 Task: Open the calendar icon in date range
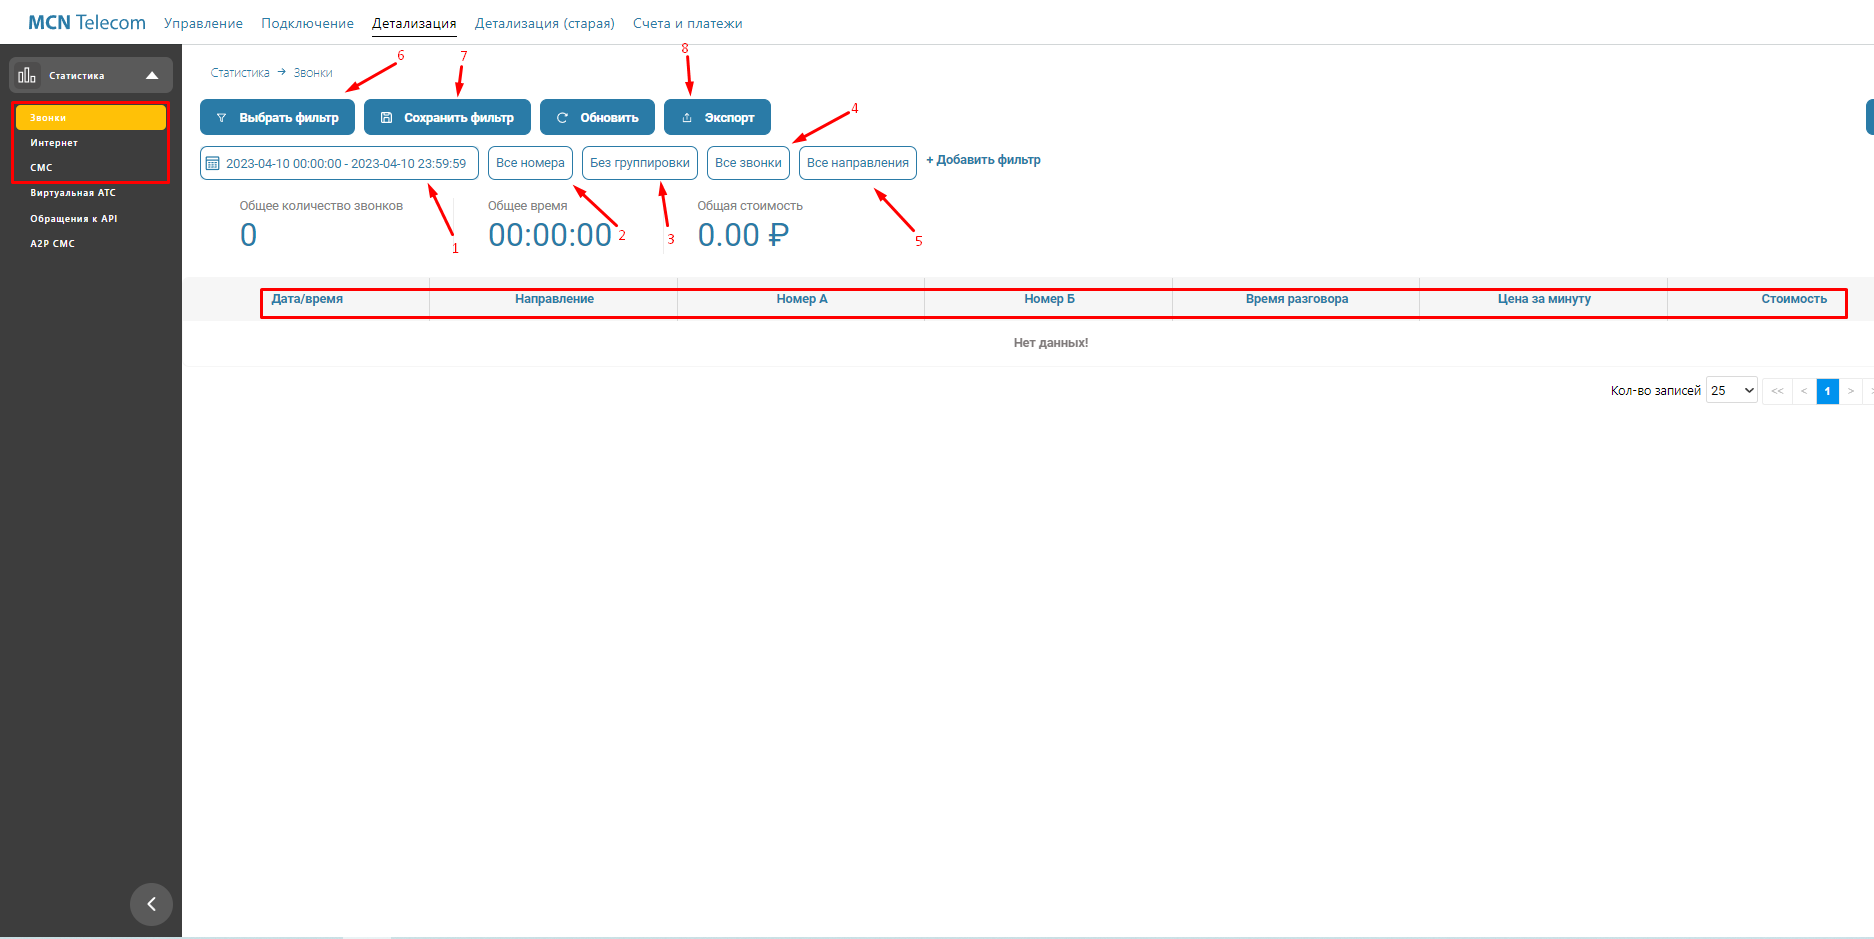(x=213, y=163)
